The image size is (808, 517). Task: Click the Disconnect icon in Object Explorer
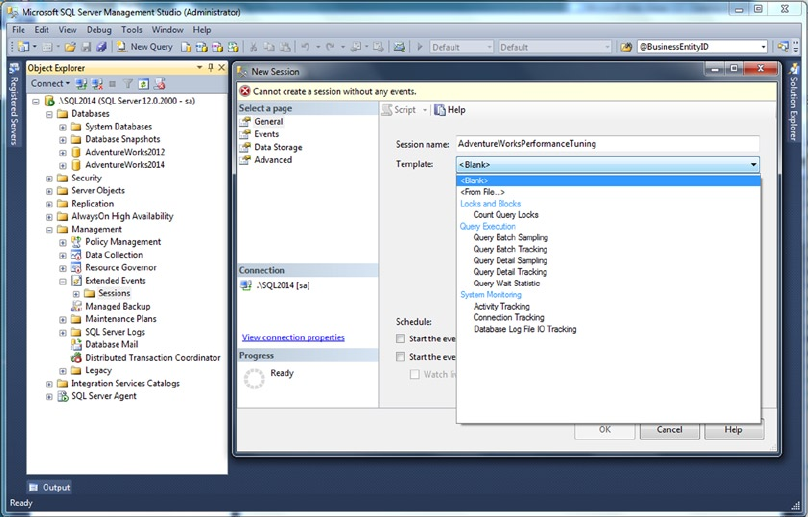[x=97, y=84]
